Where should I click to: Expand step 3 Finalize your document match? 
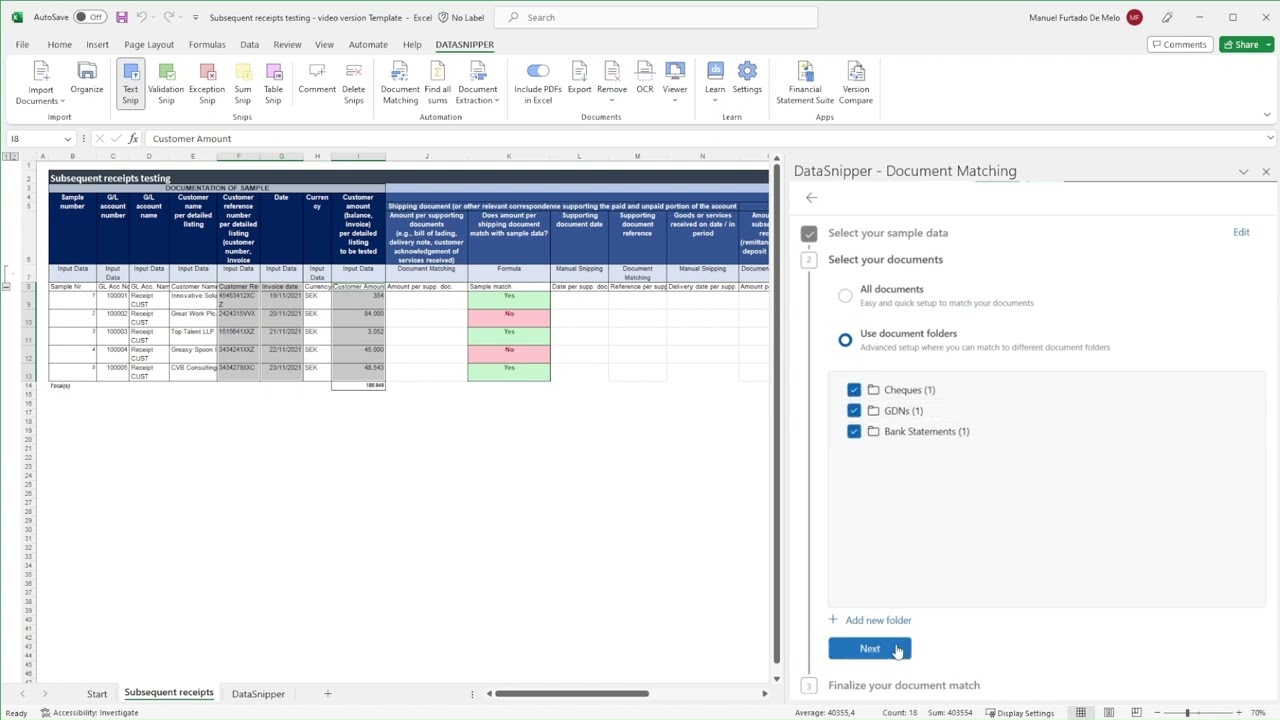903,686
